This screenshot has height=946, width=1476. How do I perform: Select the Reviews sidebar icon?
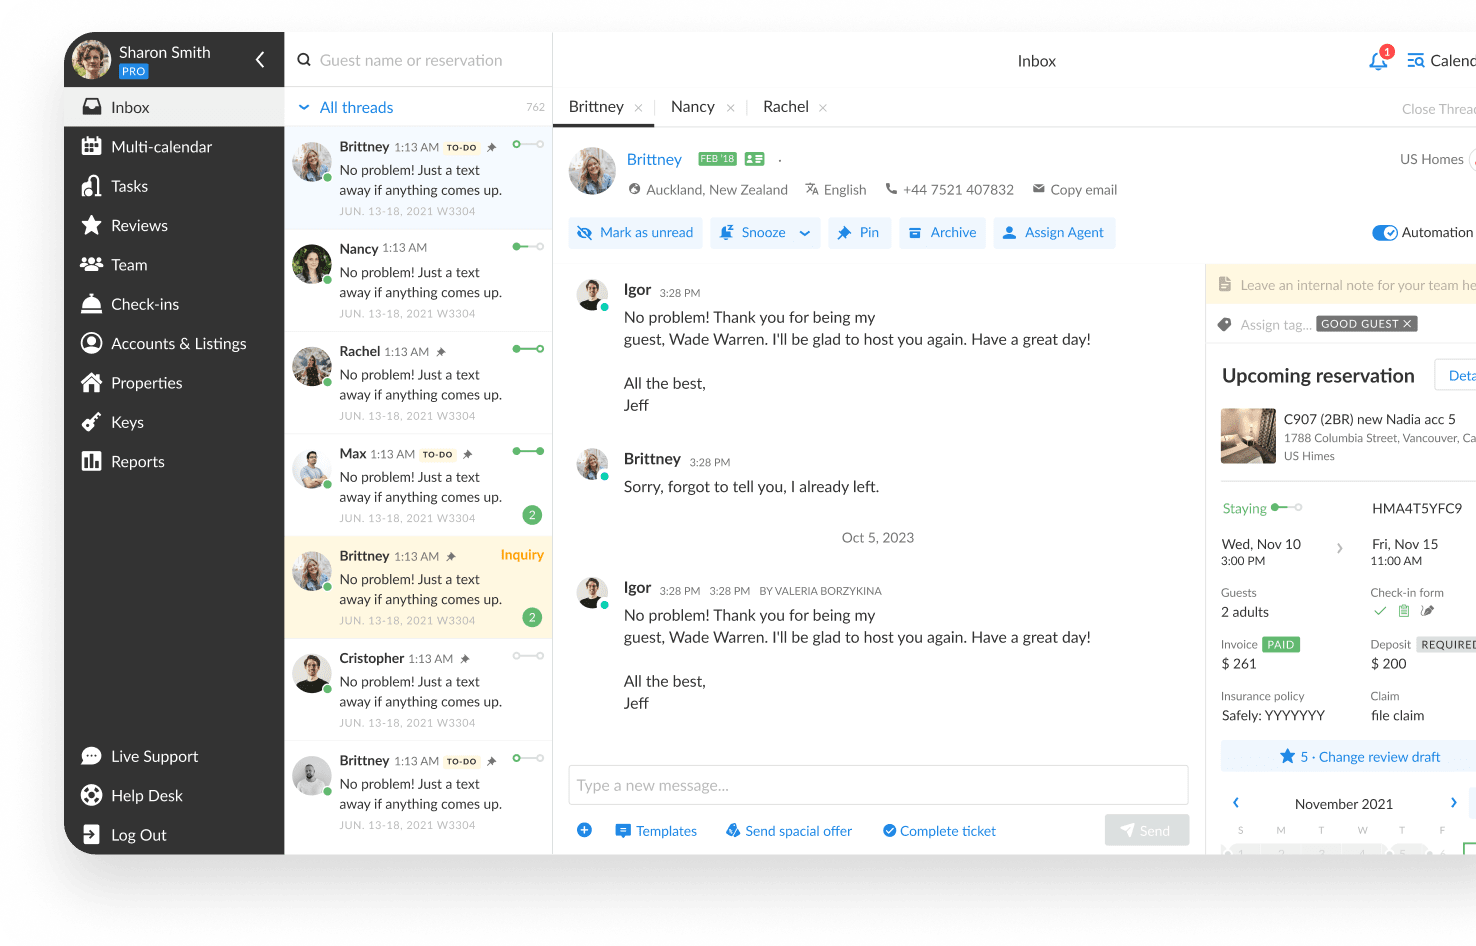91,225
